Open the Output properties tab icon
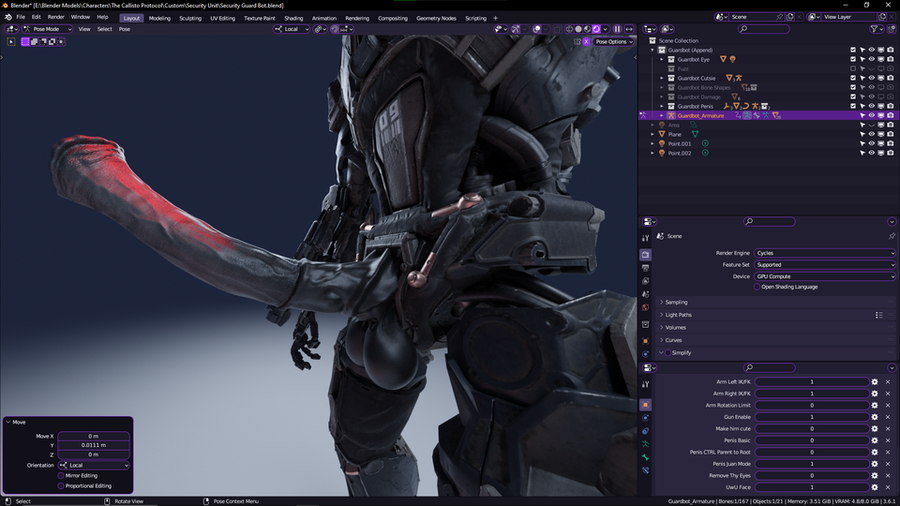 tap(646, 268)
